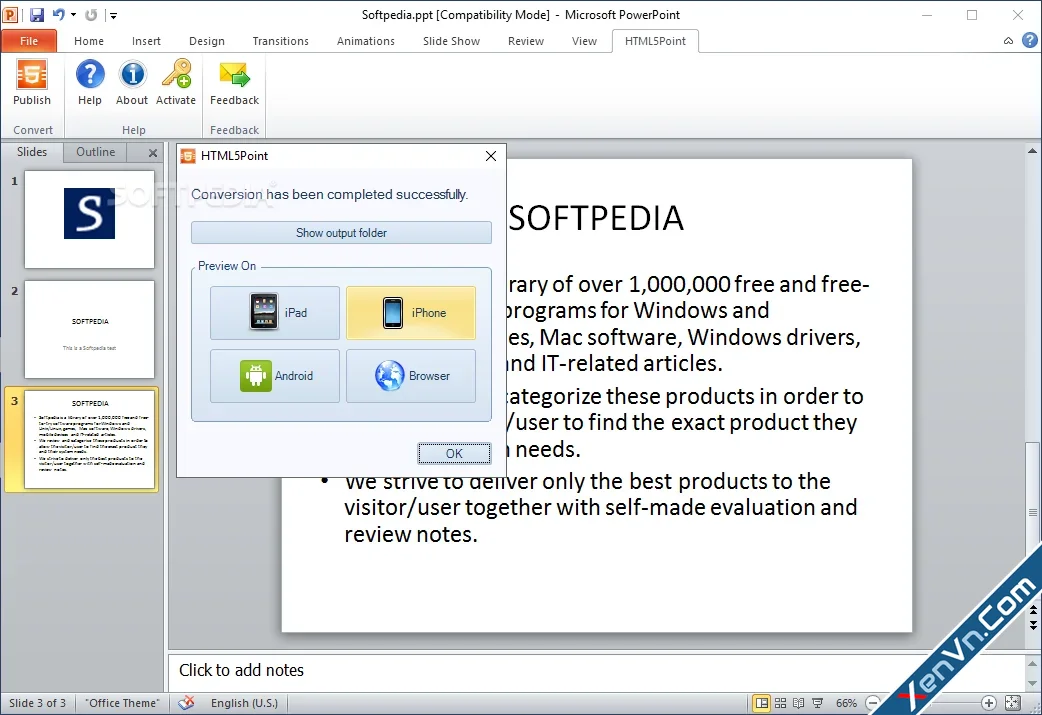Save the presentation from quick access toolbar
Viewport: 1042px width, 715px height.
[37, 14]
